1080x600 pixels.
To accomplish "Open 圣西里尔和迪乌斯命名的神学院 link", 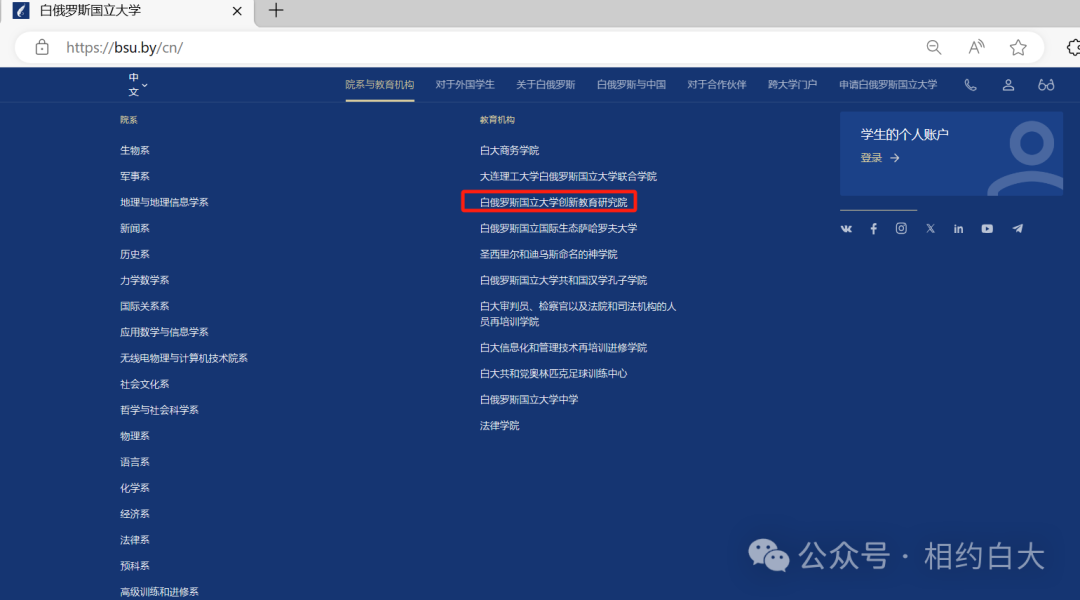I will (x=548, y=254).
